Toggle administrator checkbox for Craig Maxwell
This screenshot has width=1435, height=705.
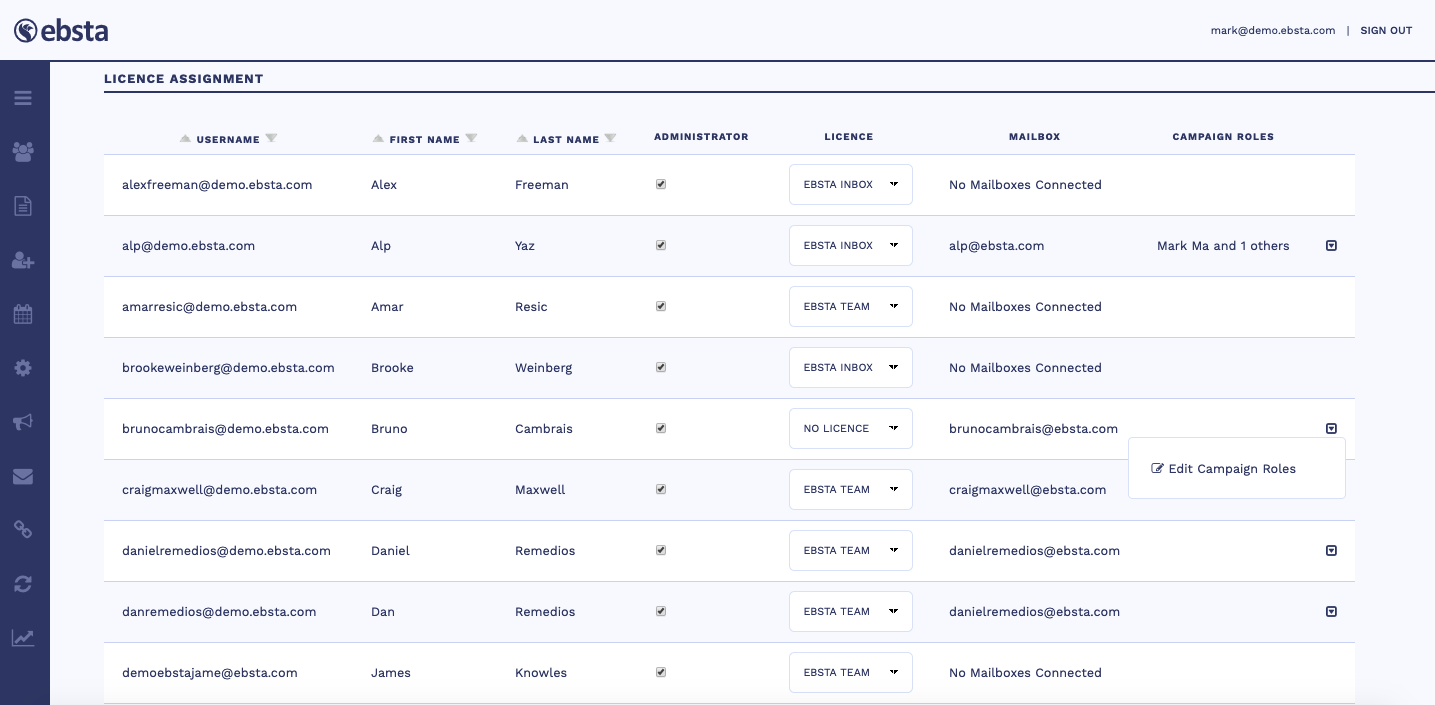661,490
